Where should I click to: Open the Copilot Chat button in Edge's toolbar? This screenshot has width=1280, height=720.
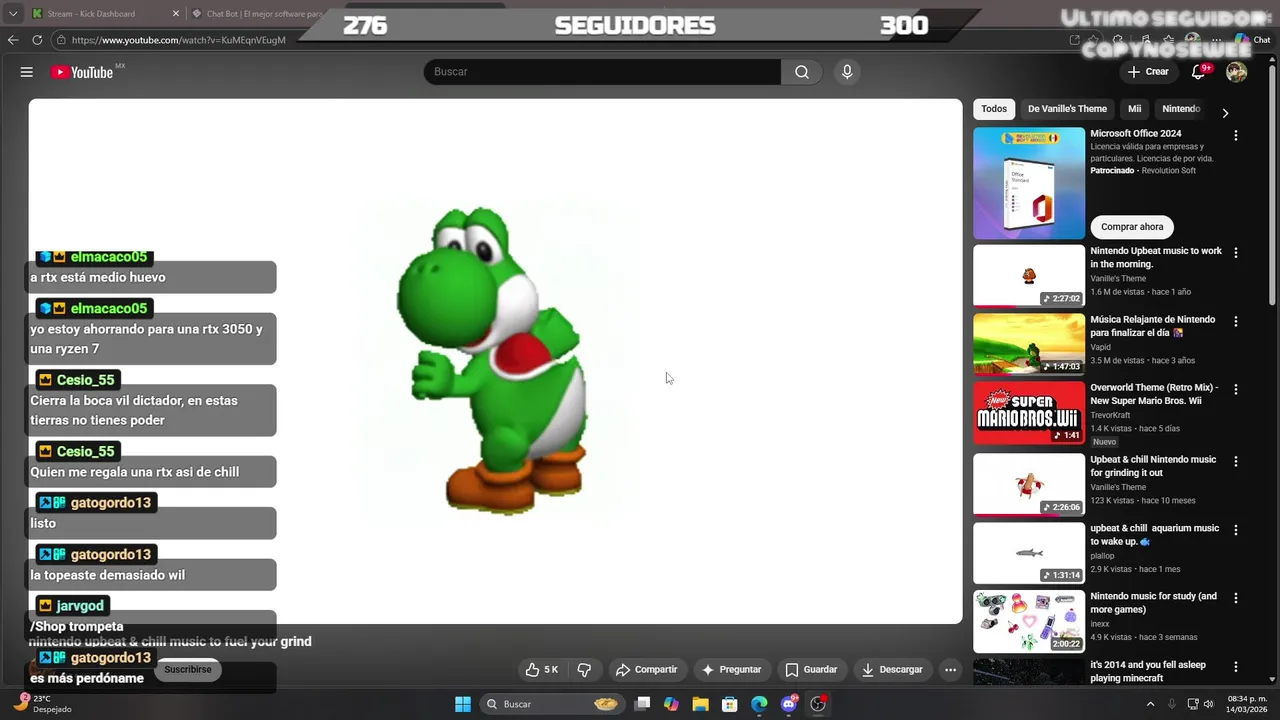pos(1252,40)
